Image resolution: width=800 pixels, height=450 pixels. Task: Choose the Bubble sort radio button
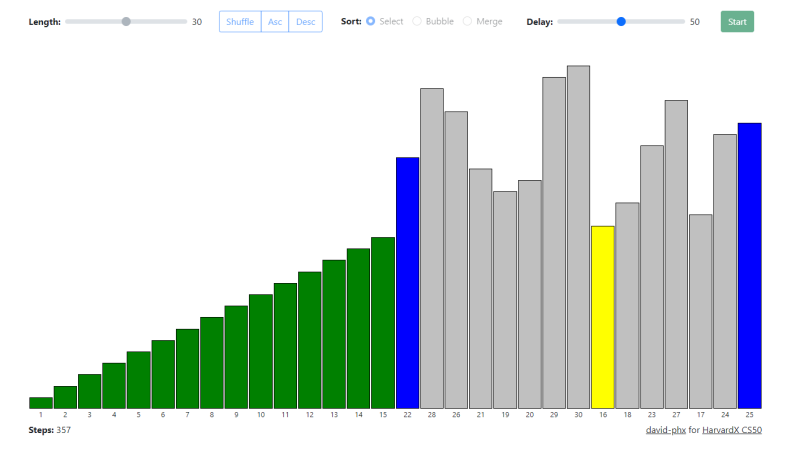[x=417, y=21]
